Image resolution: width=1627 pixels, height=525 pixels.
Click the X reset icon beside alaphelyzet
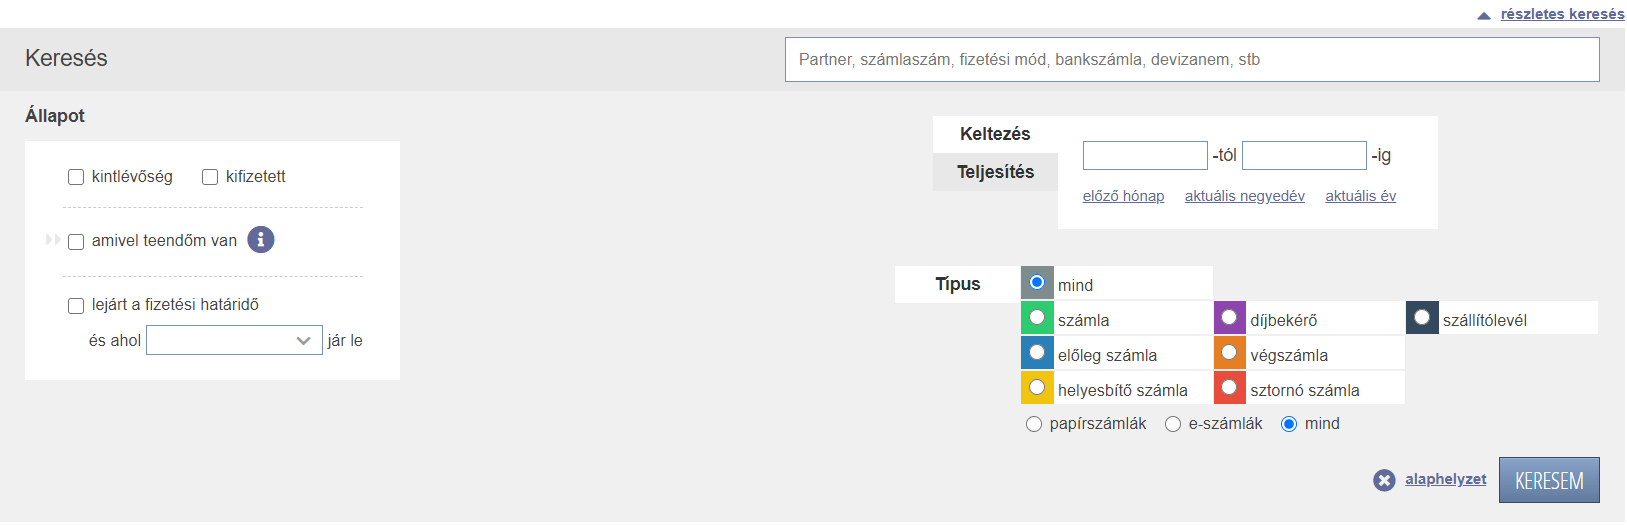pos(1384,481)
